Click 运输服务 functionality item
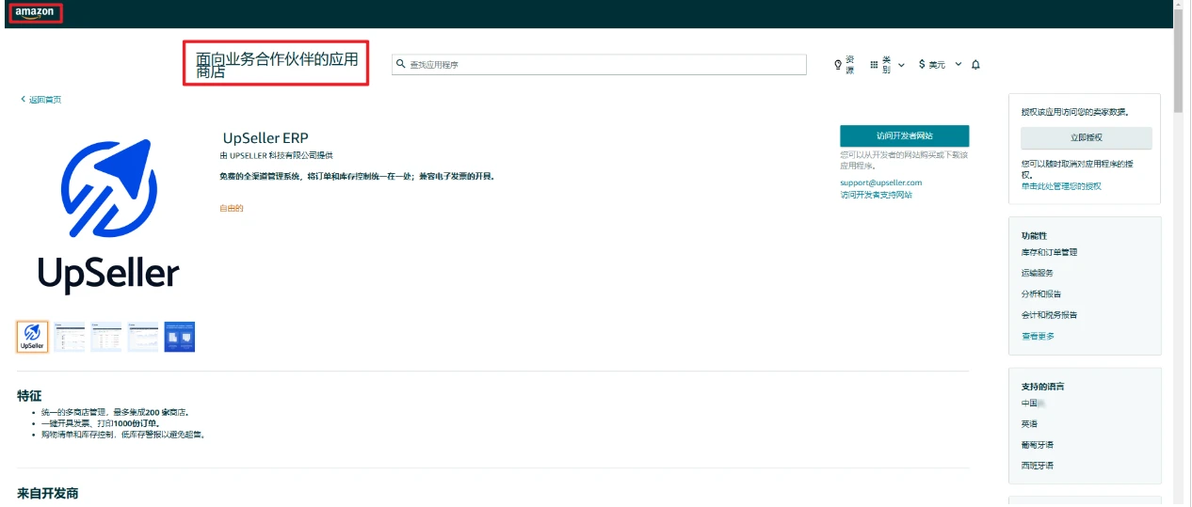The image size is (1192, 507). [1037, 272]
